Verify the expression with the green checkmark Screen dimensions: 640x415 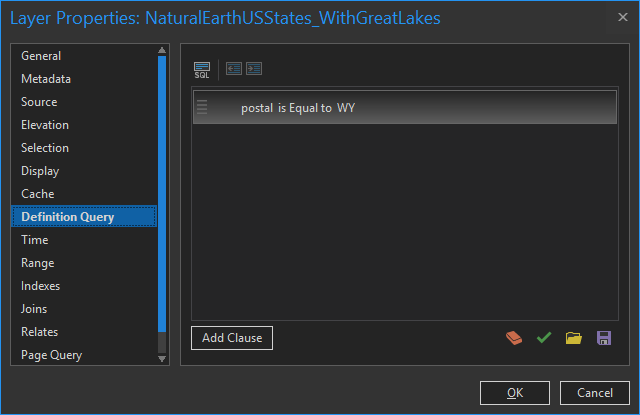[x=544, y=338]
